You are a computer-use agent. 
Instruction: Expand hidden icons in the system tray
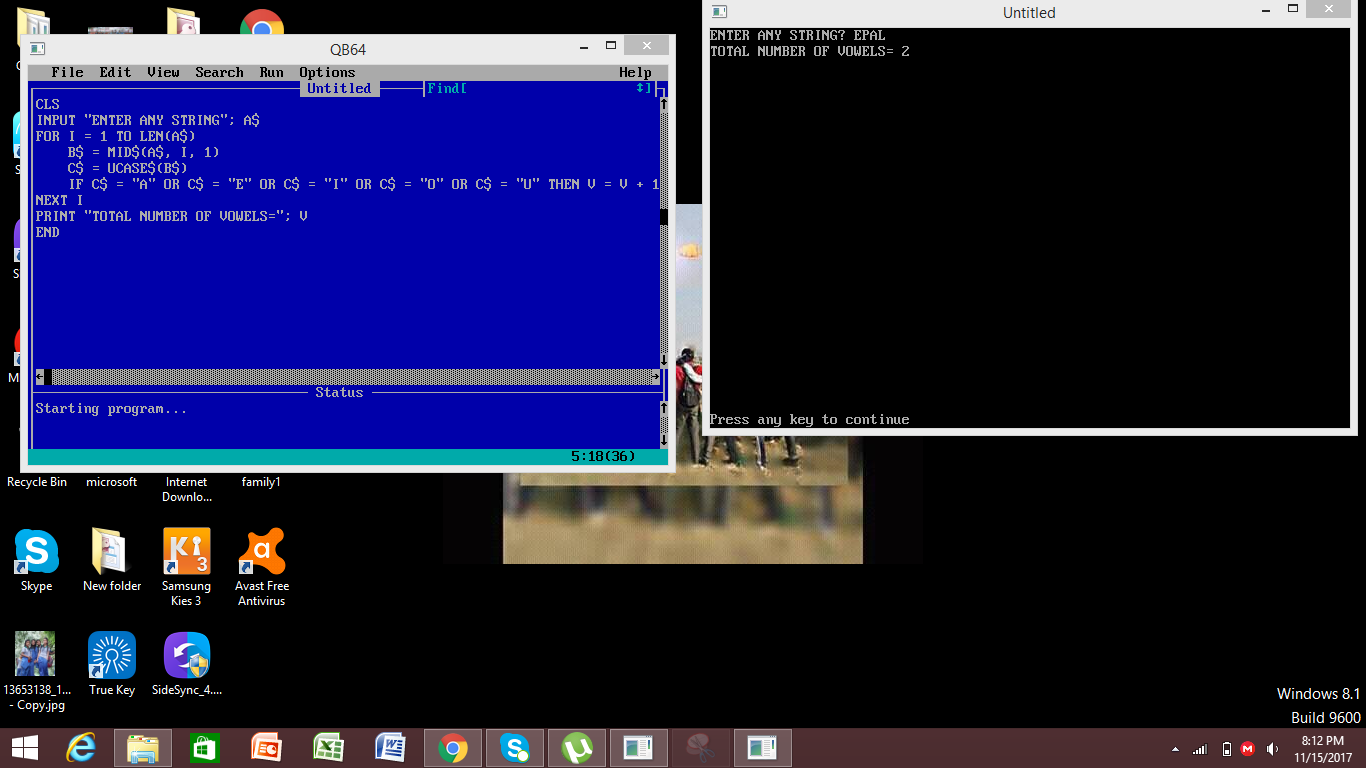1175,747
